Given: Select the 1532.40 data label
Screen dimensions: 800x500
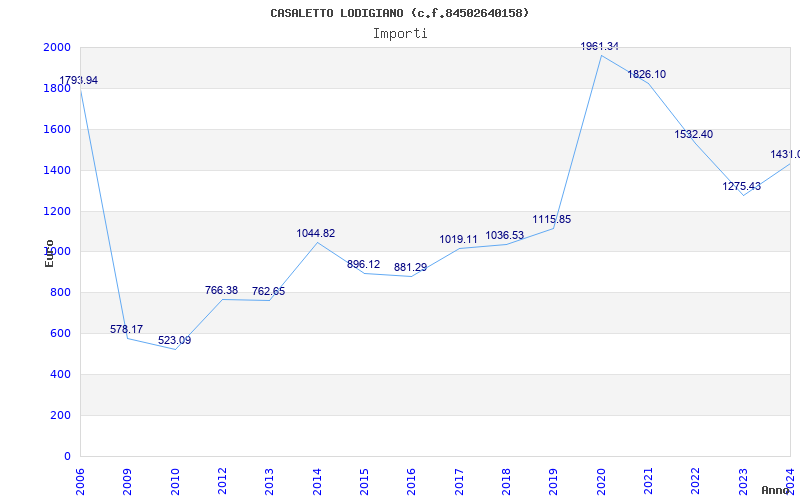Looking at the screenshot, I should pos(694,135).
